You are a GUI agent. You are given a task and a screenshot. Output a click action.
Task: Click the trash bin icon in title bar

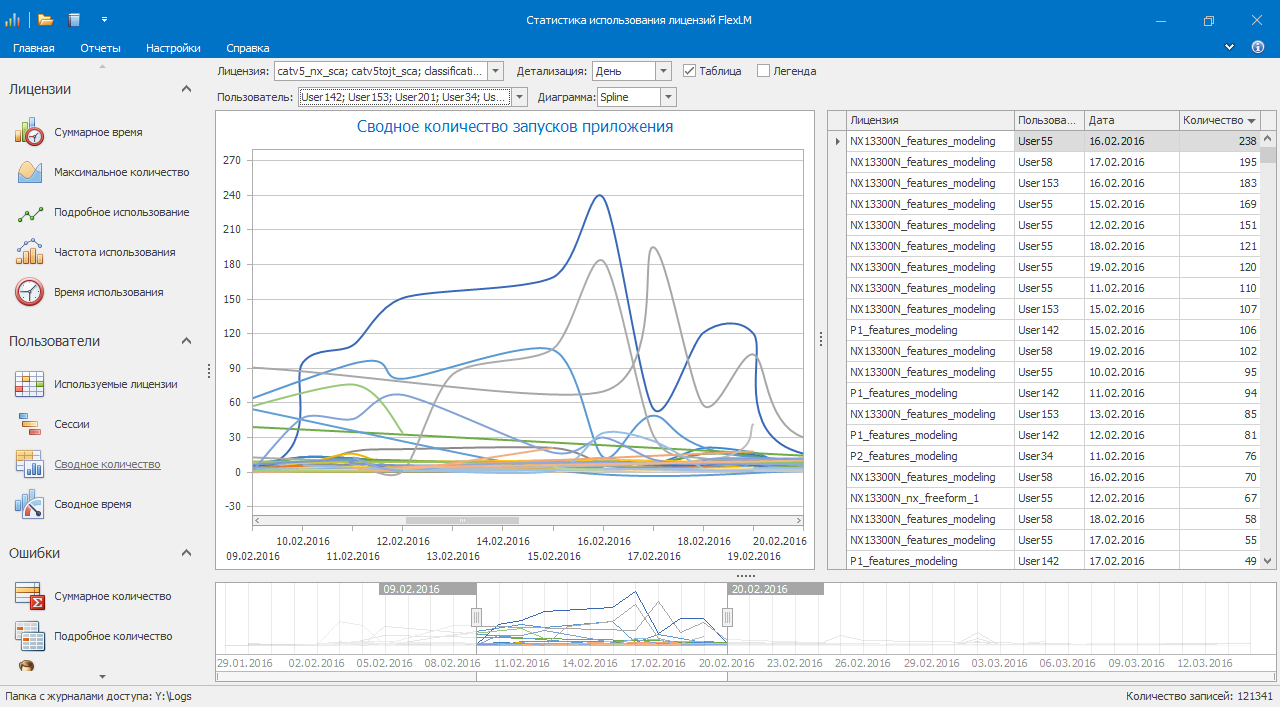coord(74,20)
